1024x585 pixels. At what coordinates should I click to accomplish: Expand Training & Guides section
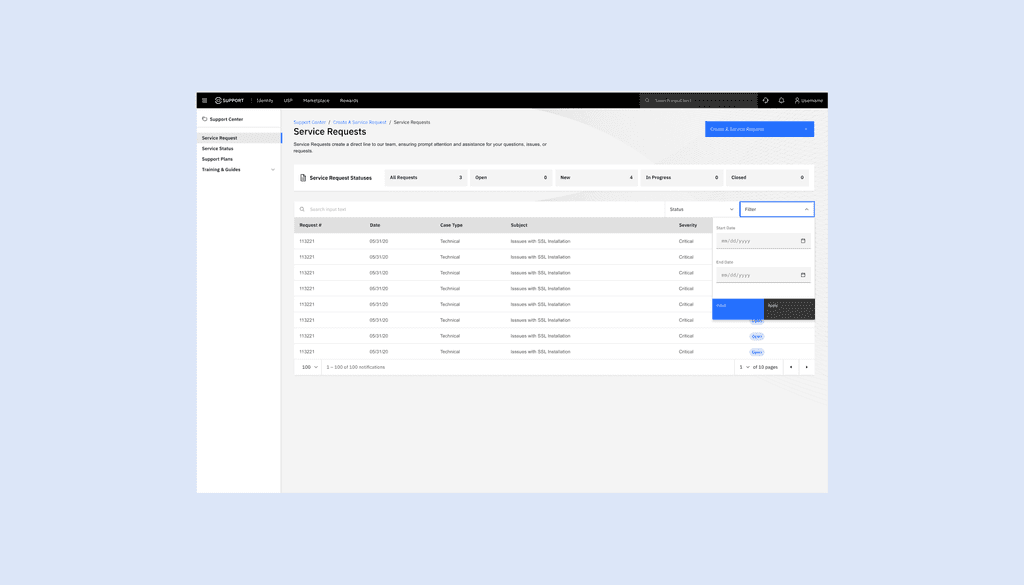(x=239, y=169)
